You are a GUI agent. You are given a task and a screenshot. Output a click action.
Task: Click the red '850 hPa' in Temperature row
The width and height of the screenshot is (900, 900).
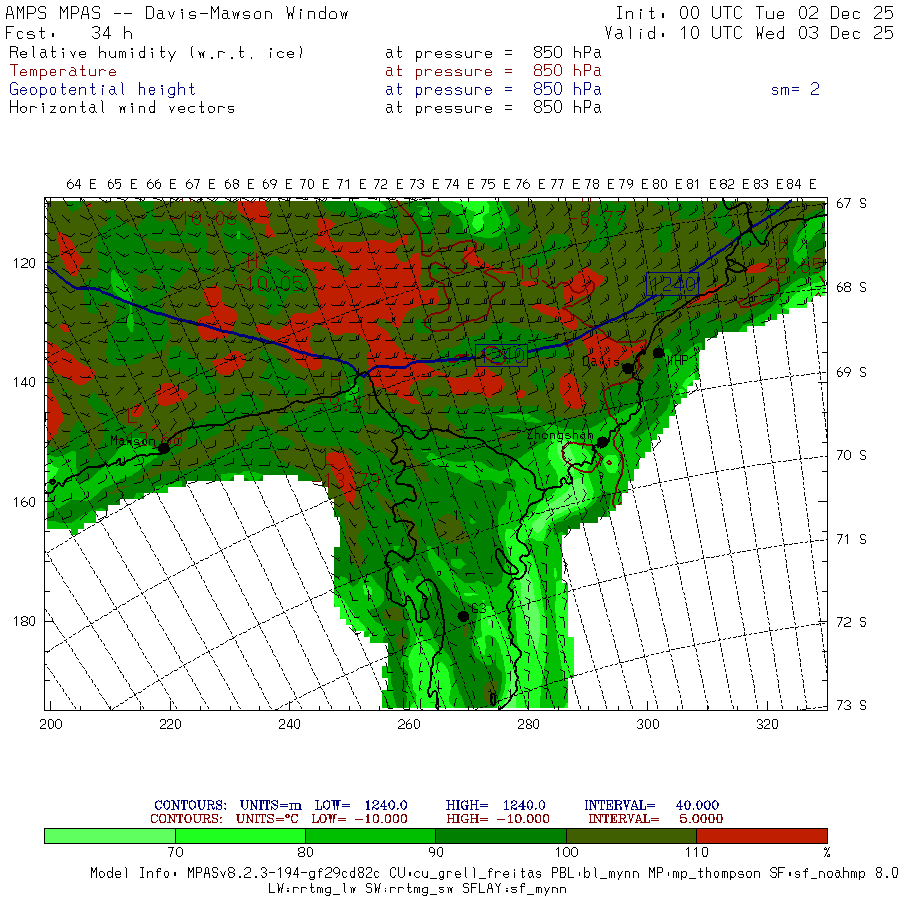(x=567, y=71)
